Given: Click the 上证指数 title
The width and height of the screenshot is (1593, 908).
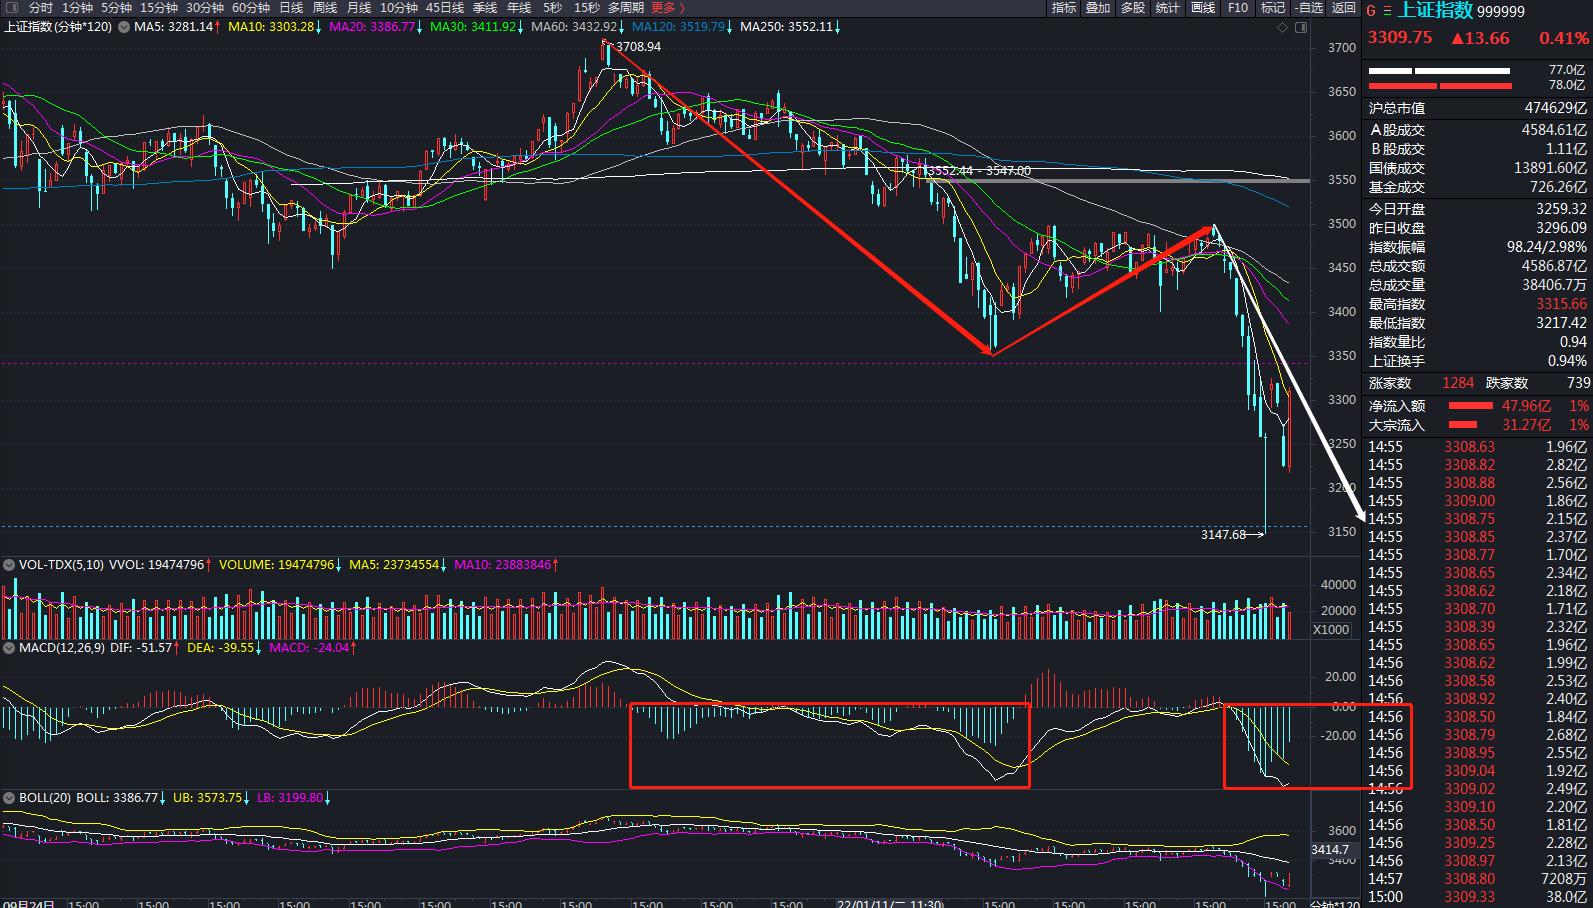Looking at the screenshot, I should (x=1434, y=11).
